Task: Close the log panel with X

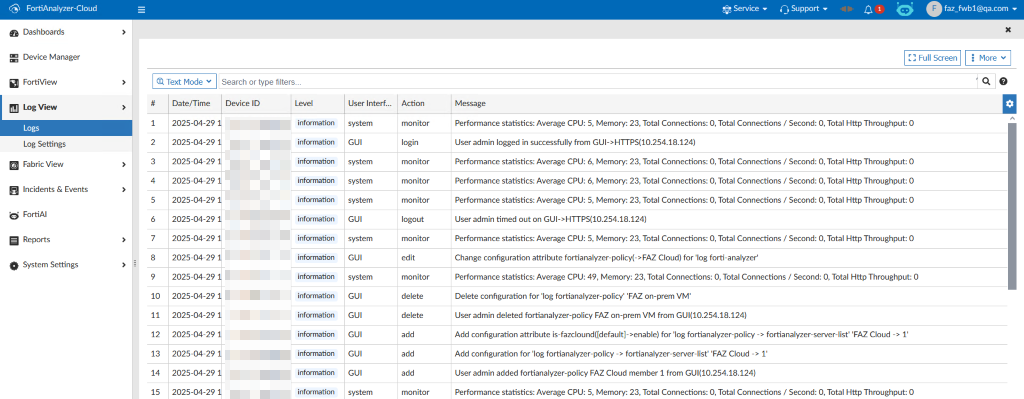Action: point(1008,30)
